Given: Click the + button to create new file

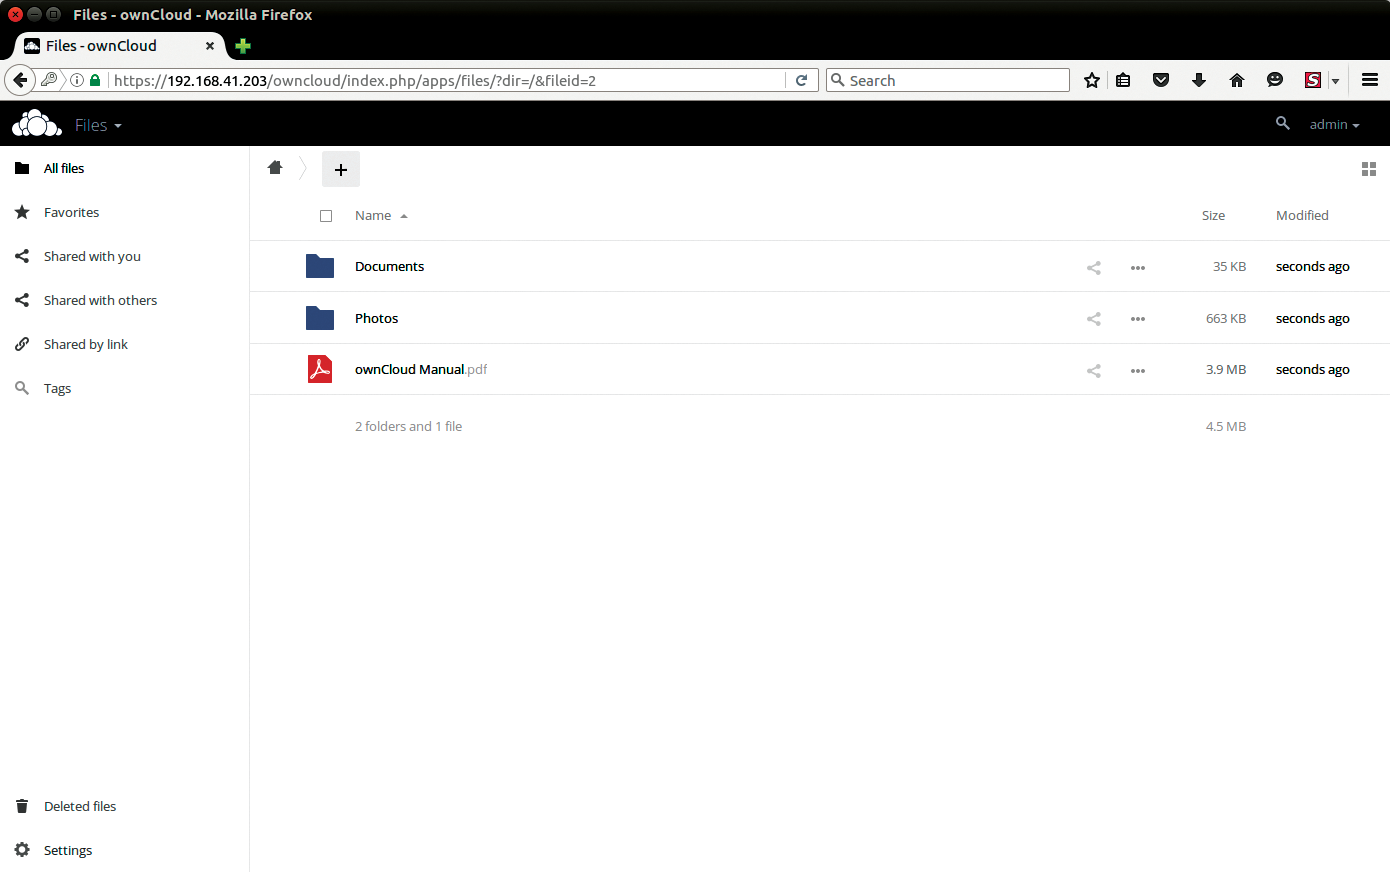Looking at the screenshot, I should 340,168.
